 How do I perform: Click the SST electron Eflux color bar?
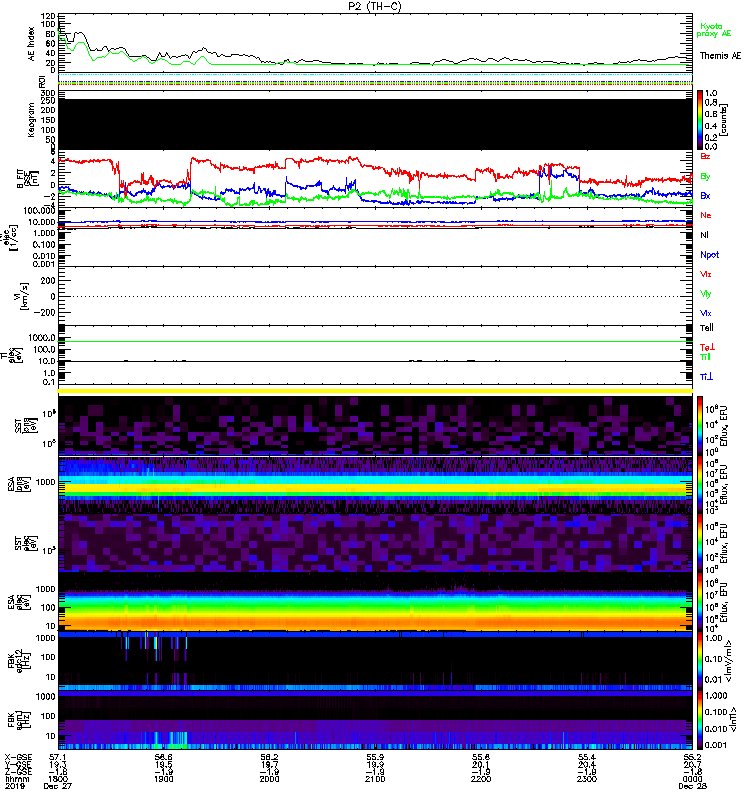tap(699, 543)
